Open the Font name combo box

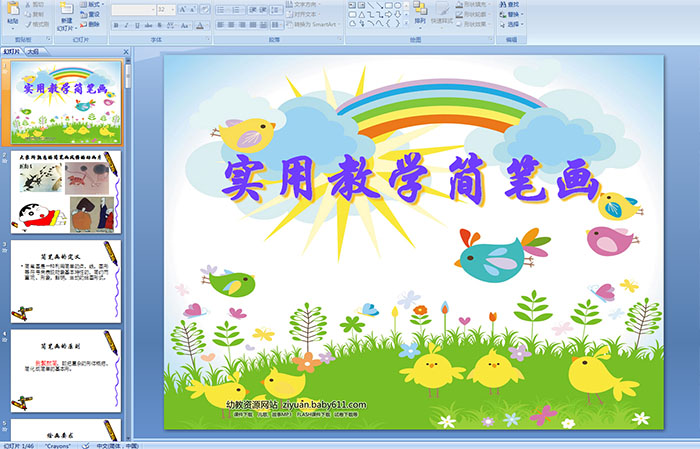tap(133, 9)
